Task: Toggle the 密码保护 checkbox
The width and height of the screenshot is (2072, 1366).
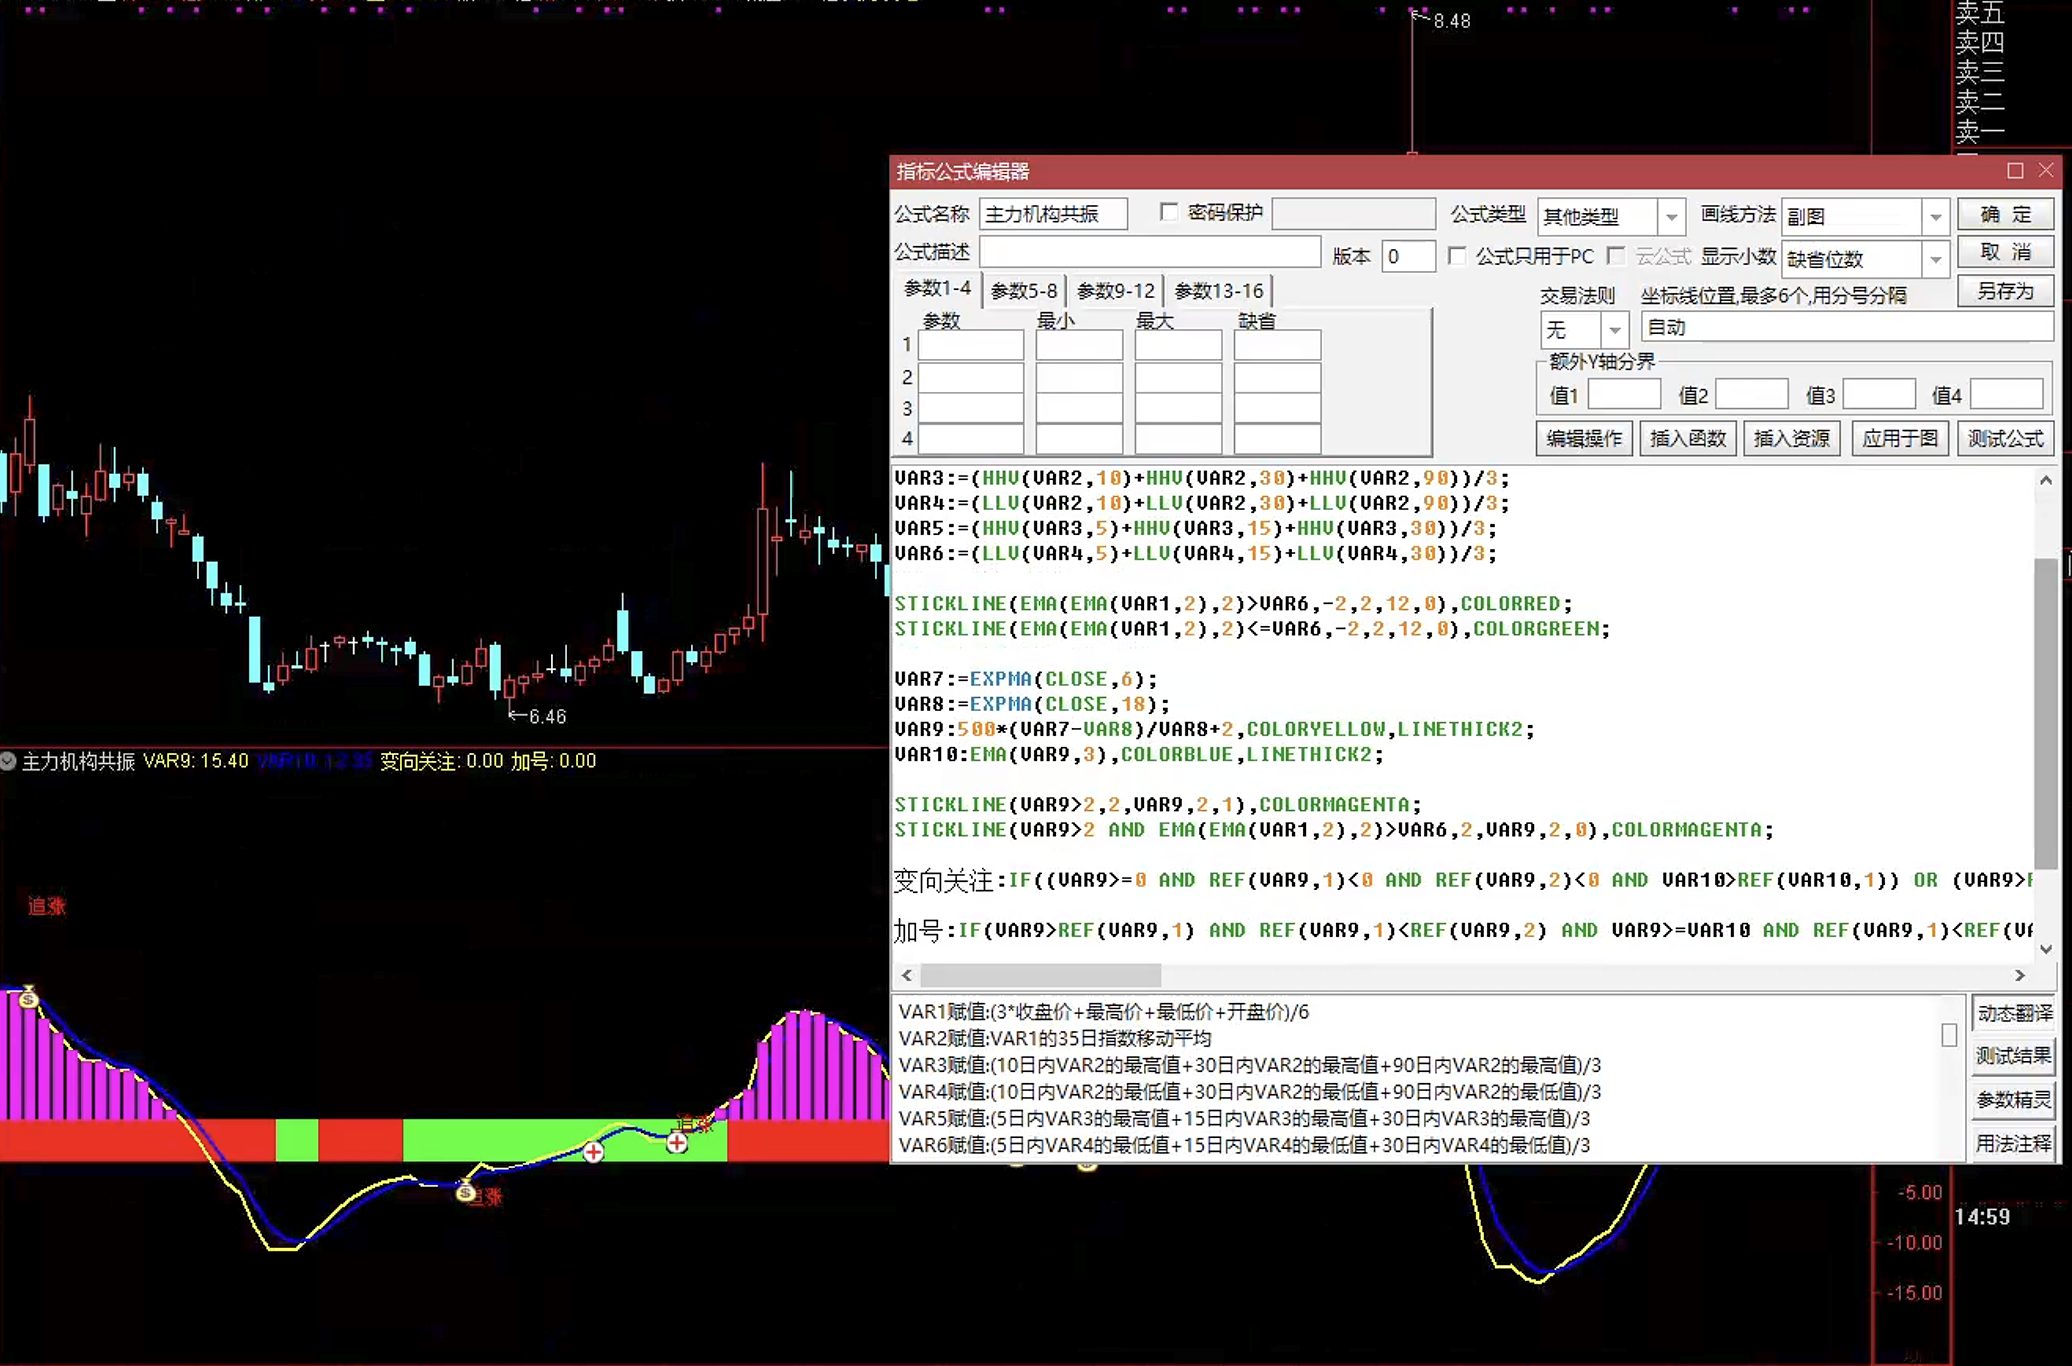Action: click(x=1168, y=212)
